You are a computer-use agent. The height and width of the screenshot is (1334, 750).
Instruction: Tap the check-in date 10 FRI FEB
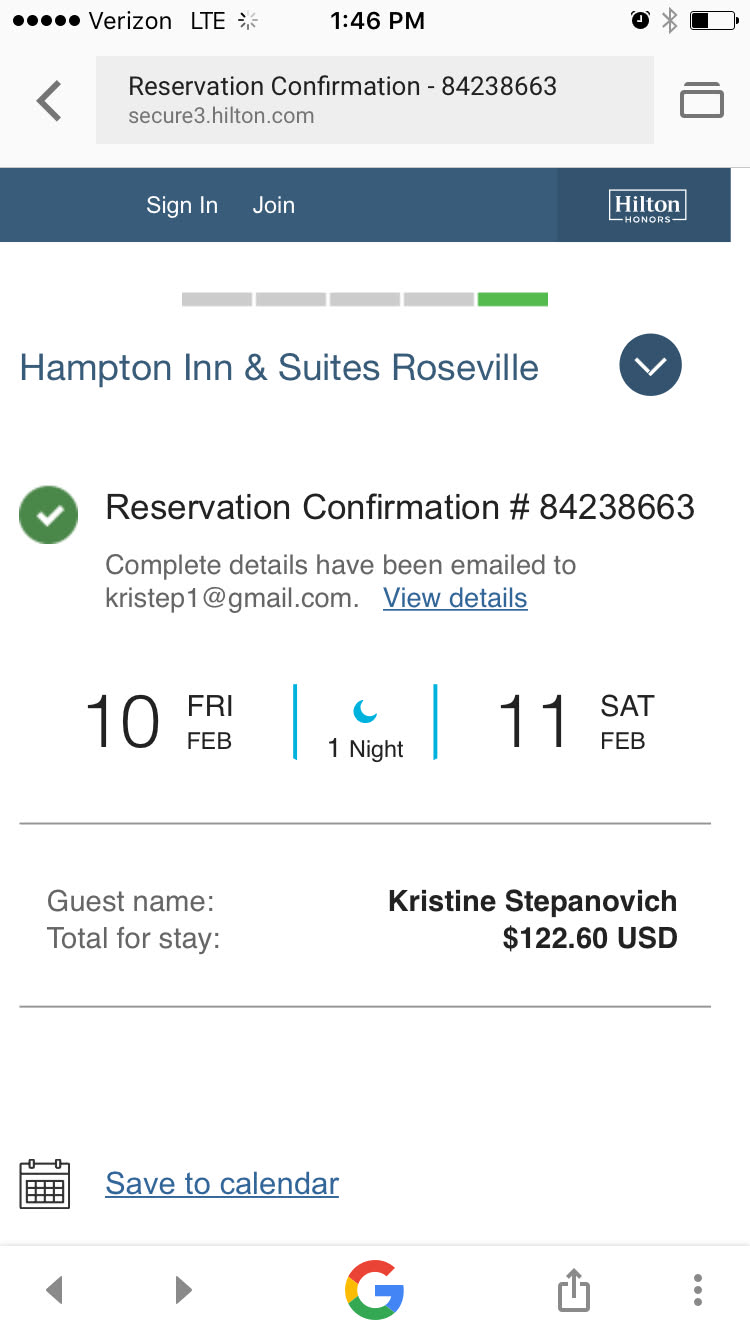click(x=158, y=722)
